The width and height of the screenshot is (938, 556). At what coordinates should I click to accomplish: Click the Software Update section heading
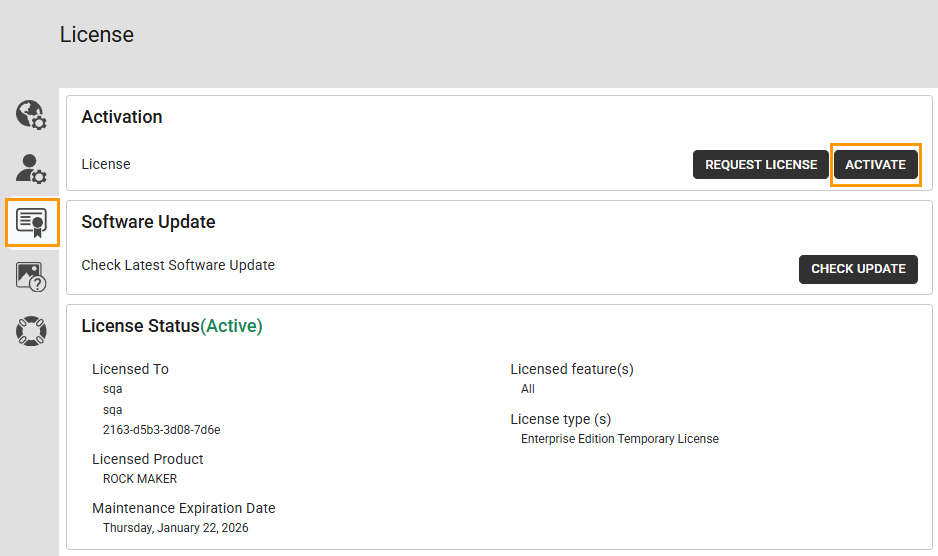(x=148, y=222)
